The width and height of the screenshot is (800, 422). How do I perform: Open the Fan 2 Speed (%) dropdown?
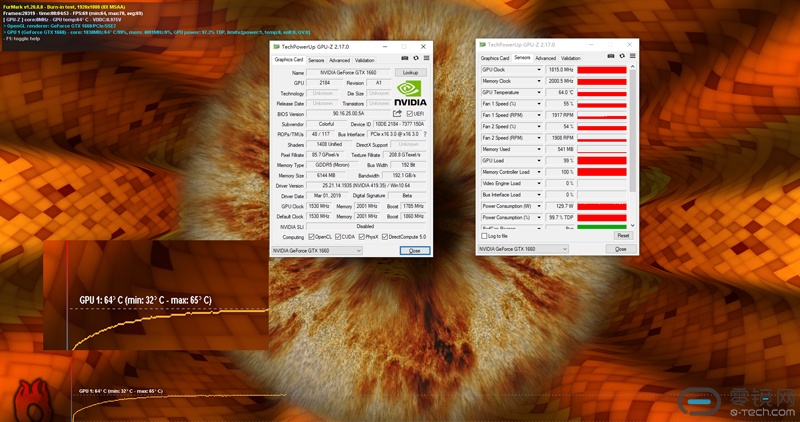coord(538,127)
